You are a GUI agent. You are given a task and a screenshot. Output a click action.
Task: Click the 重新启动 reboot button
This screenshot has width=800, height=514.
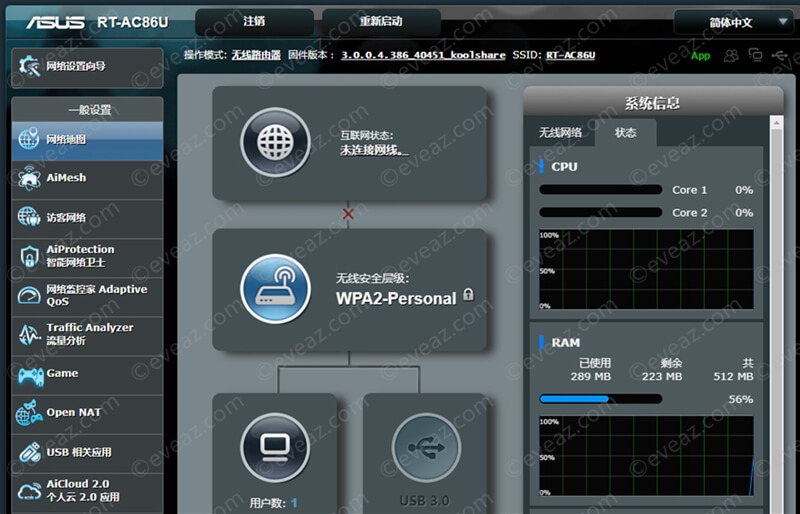(381, 21)
